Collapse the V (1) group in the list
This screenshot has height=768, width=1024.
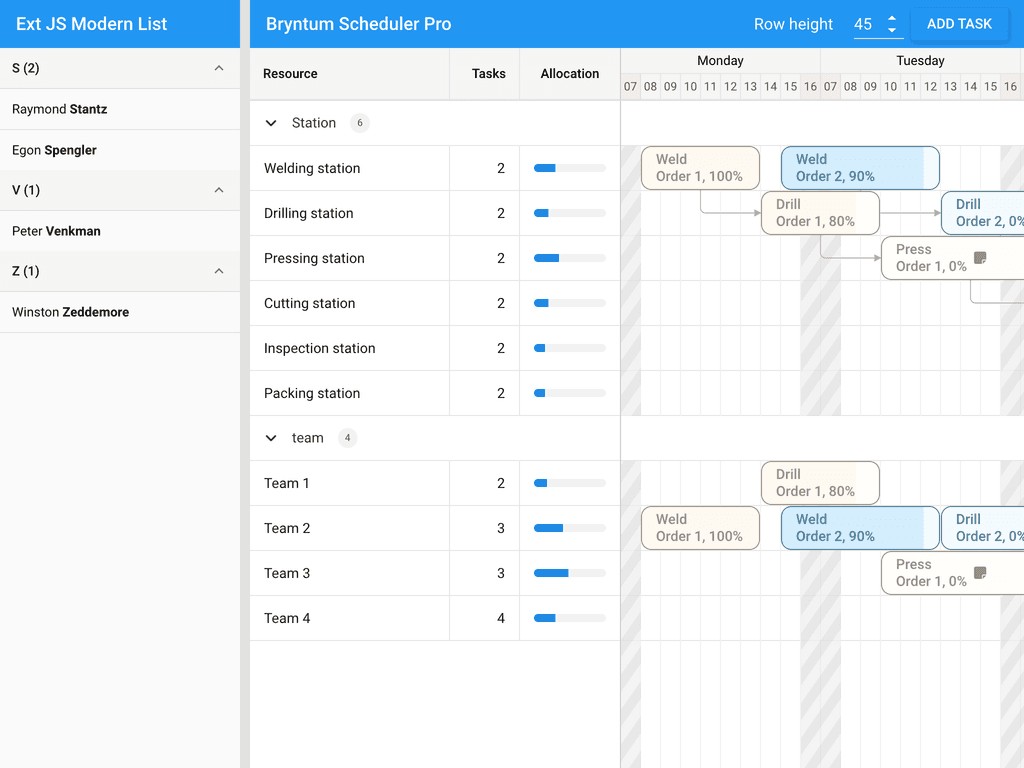click(x=219, y=190)
